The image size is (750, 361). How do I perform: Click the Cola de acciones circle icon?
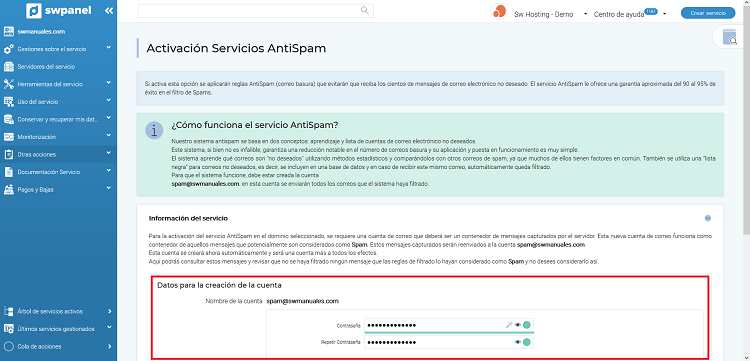click(9, 346)
